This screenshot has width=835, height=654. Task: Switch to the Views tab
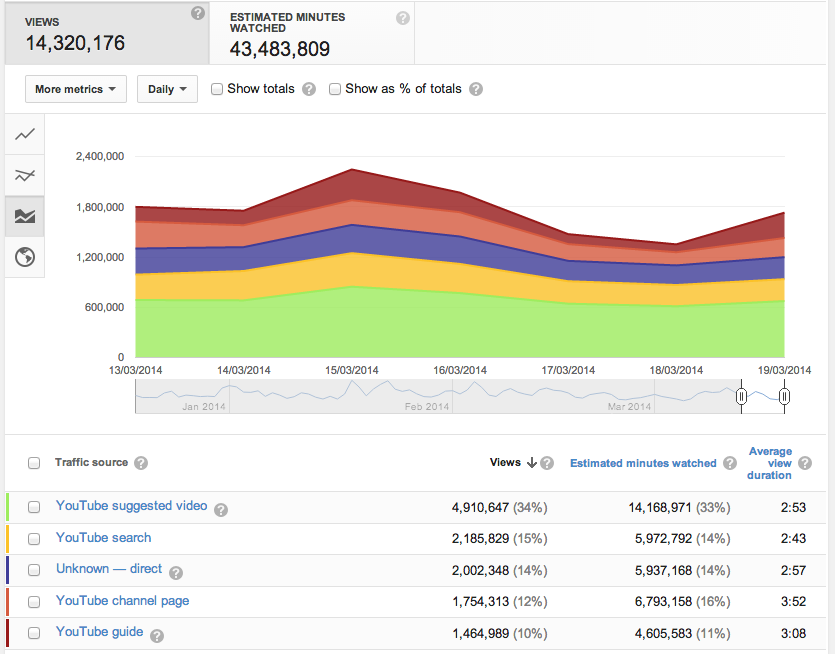[104, 32]
